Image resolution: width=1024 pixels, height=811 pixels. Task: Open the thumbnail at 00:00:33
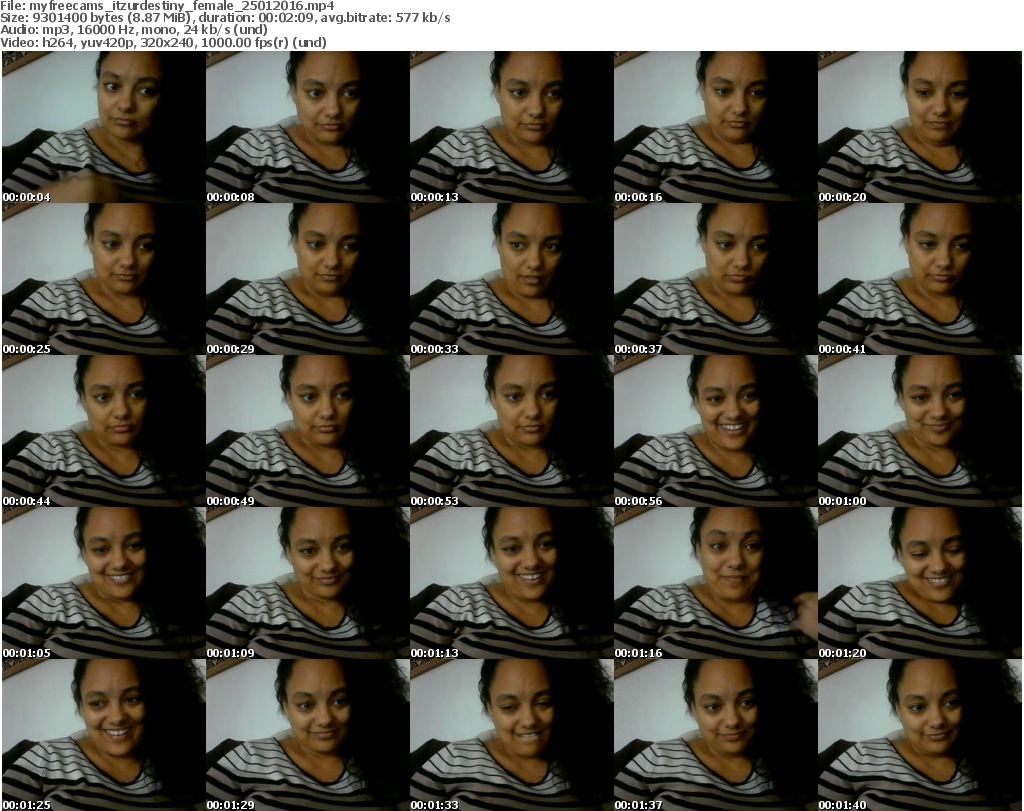tap(511, 279)
